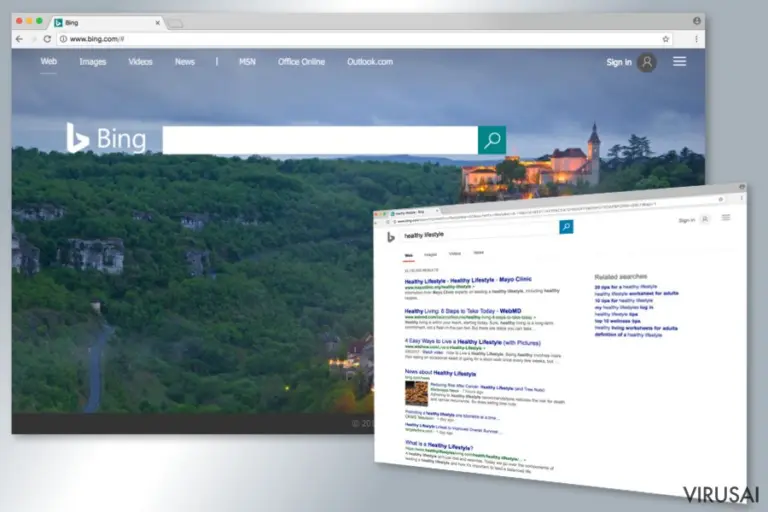Viewport: 768px width, 512px height.
Task: Open the Mayo Clinic Healthy Lifestyle result
Action: pos(468,280)
